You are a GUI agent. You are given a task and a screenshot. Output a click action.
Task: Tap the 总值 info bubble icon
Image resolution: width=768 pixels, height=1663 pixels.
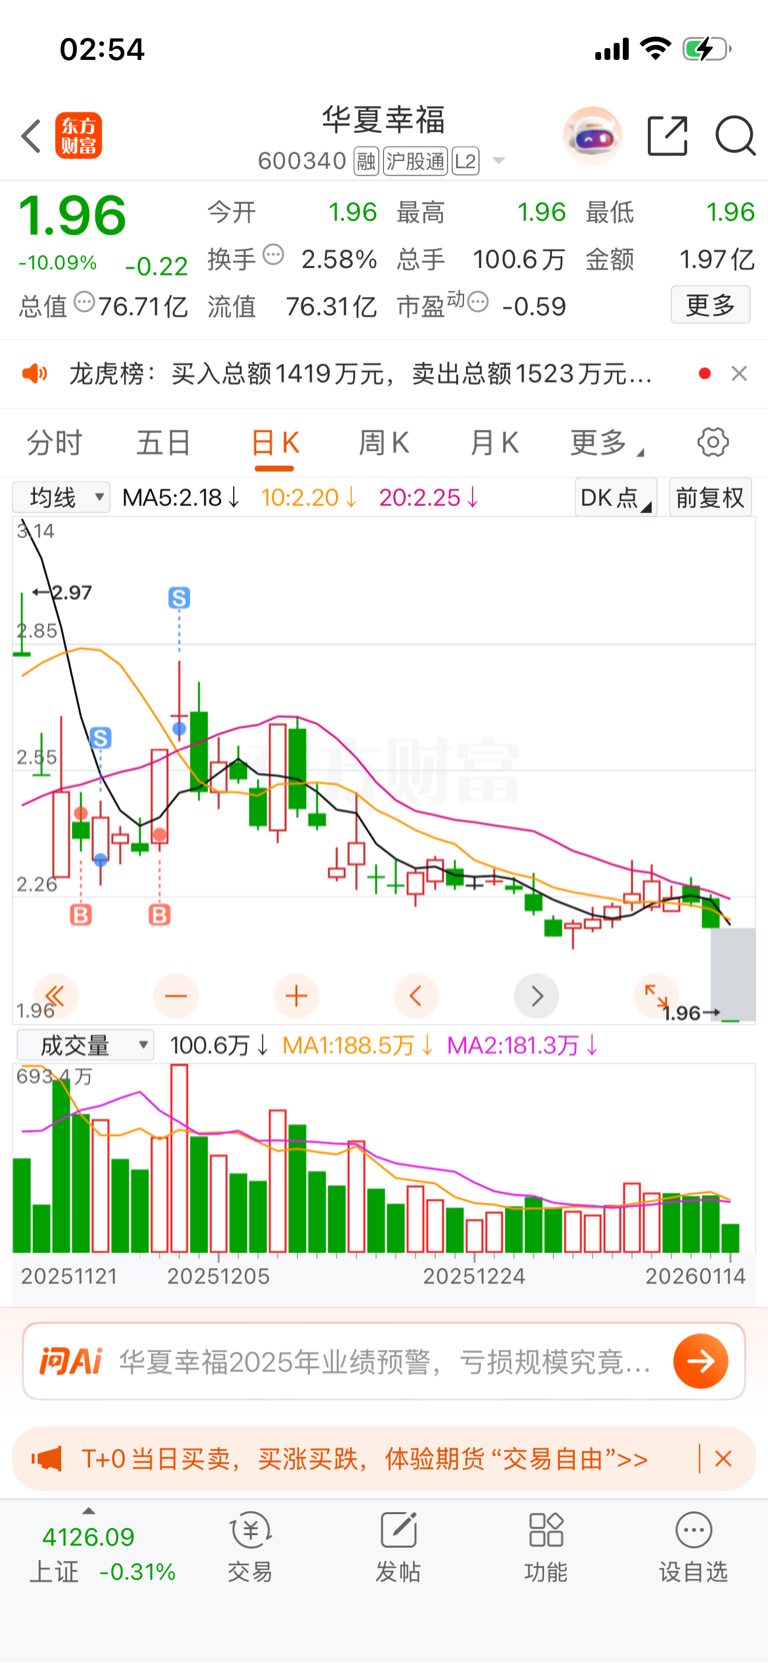click(x=85, y=302)
